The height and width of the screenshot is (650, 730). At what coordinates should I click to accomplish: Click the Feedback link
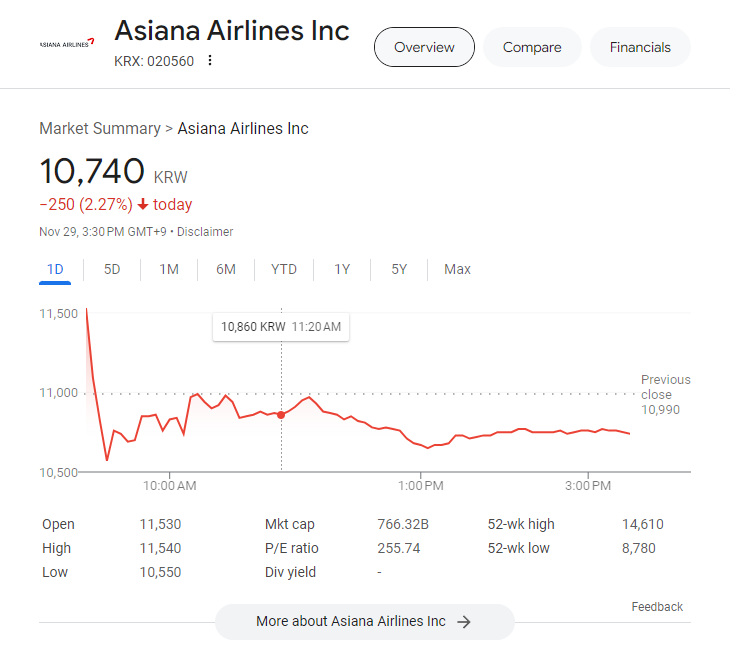(657, 607)
